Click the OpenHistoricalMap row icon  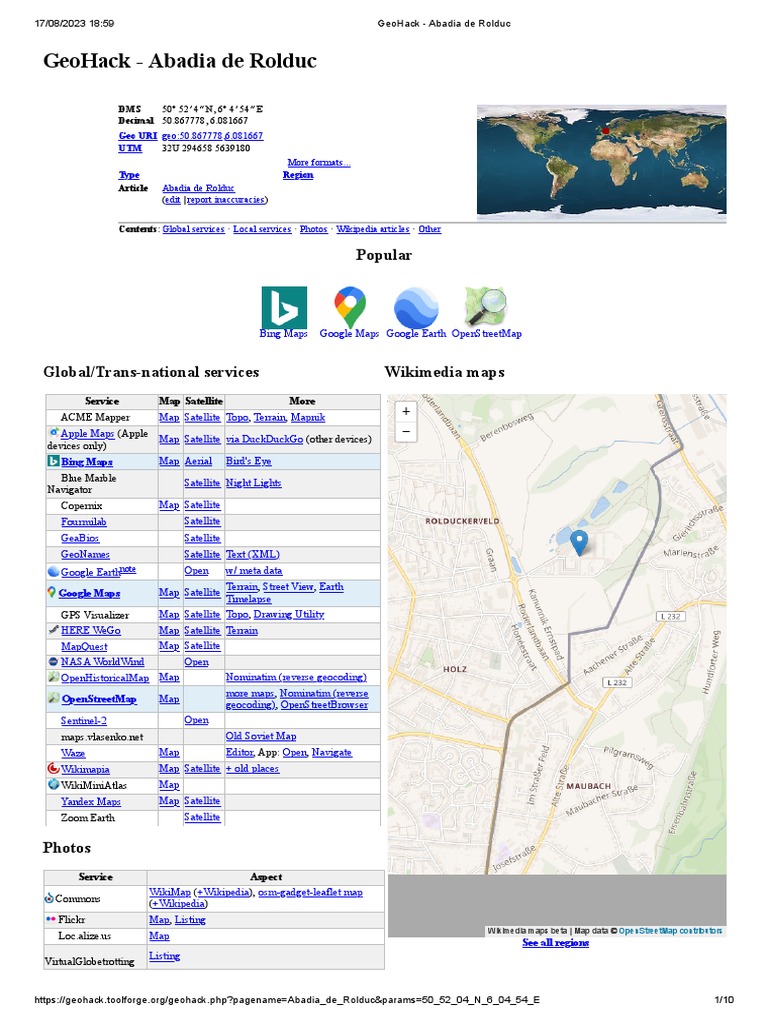[54, 677]
